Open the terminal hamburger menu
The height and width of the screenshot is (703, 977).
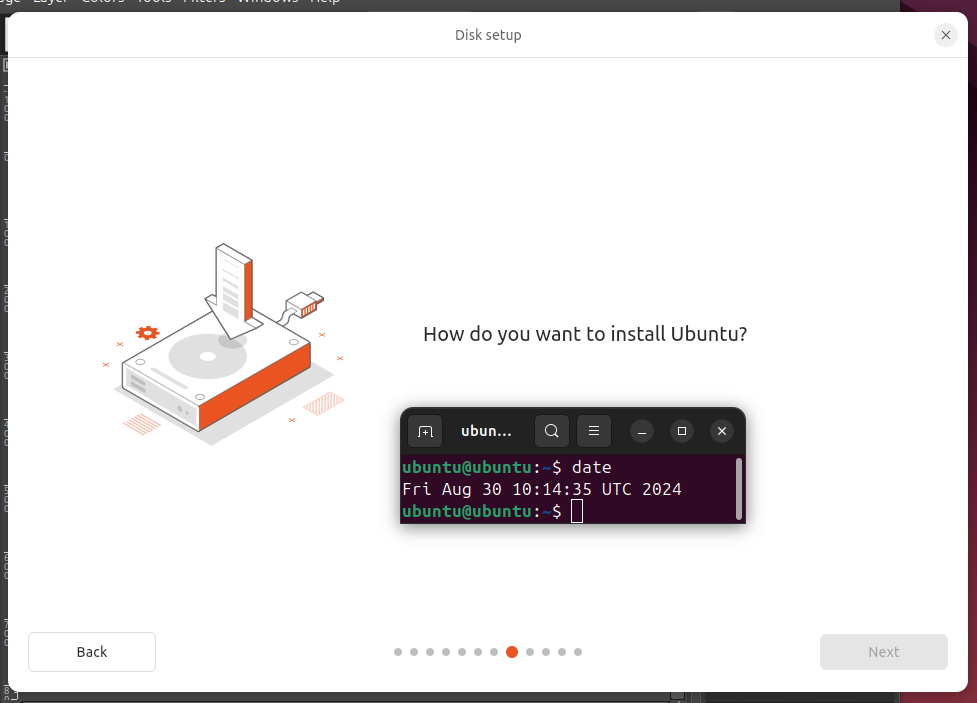594,431
